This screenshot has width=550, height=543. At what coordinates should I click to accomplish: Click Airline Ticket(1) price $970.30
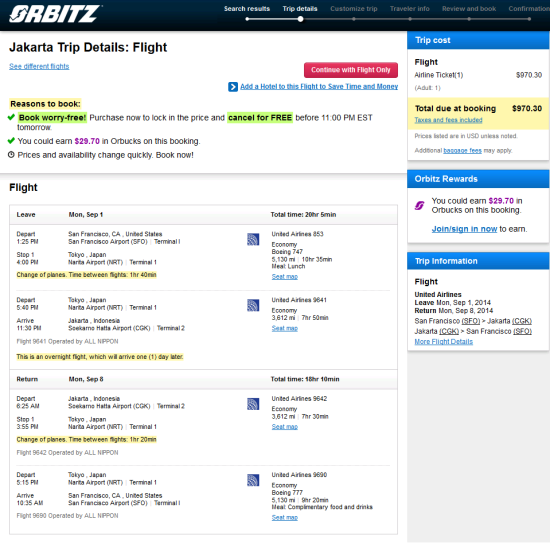tap(529, 75)
